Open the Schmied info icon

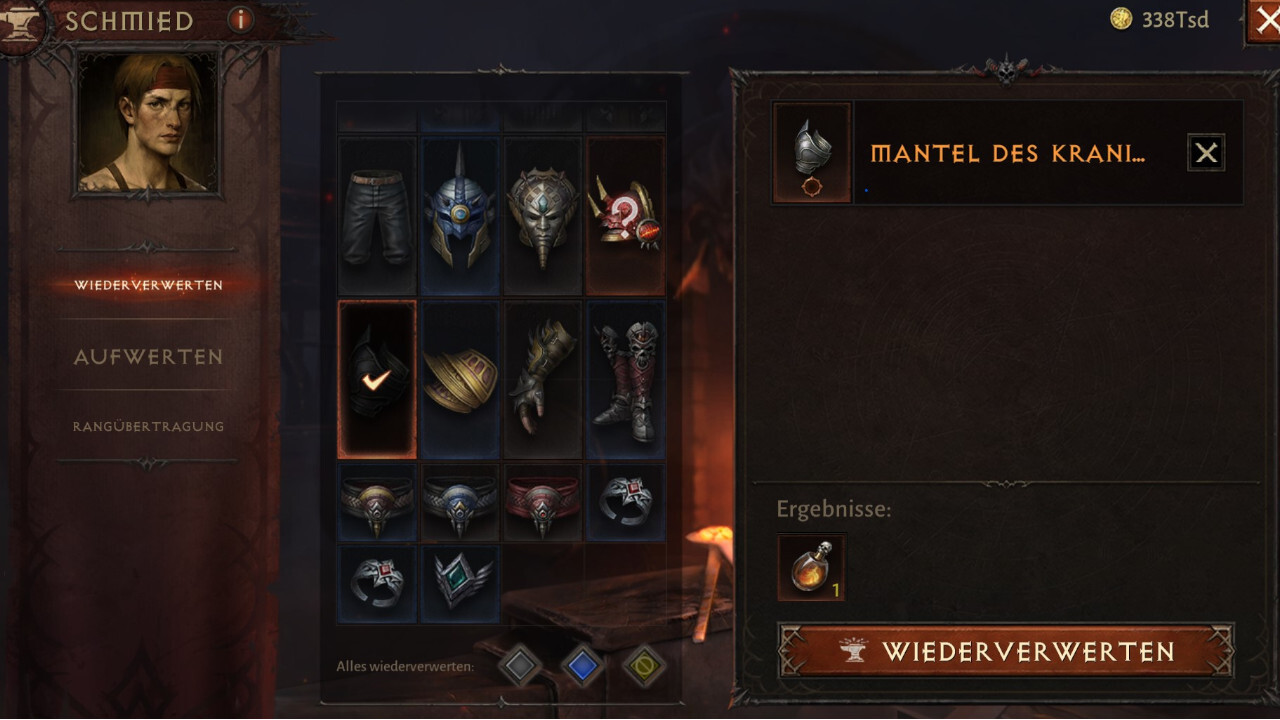pos(240,19)
